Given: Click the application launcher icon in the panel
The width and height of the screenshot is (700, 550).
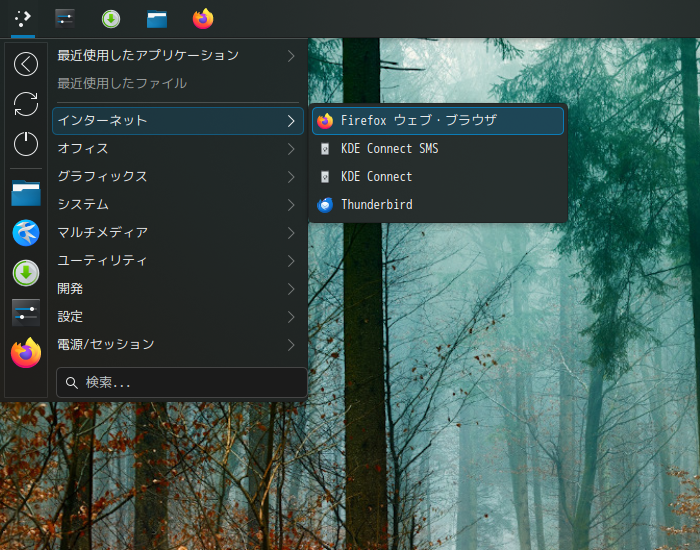Looking at the screenshot, I should 23,18.
